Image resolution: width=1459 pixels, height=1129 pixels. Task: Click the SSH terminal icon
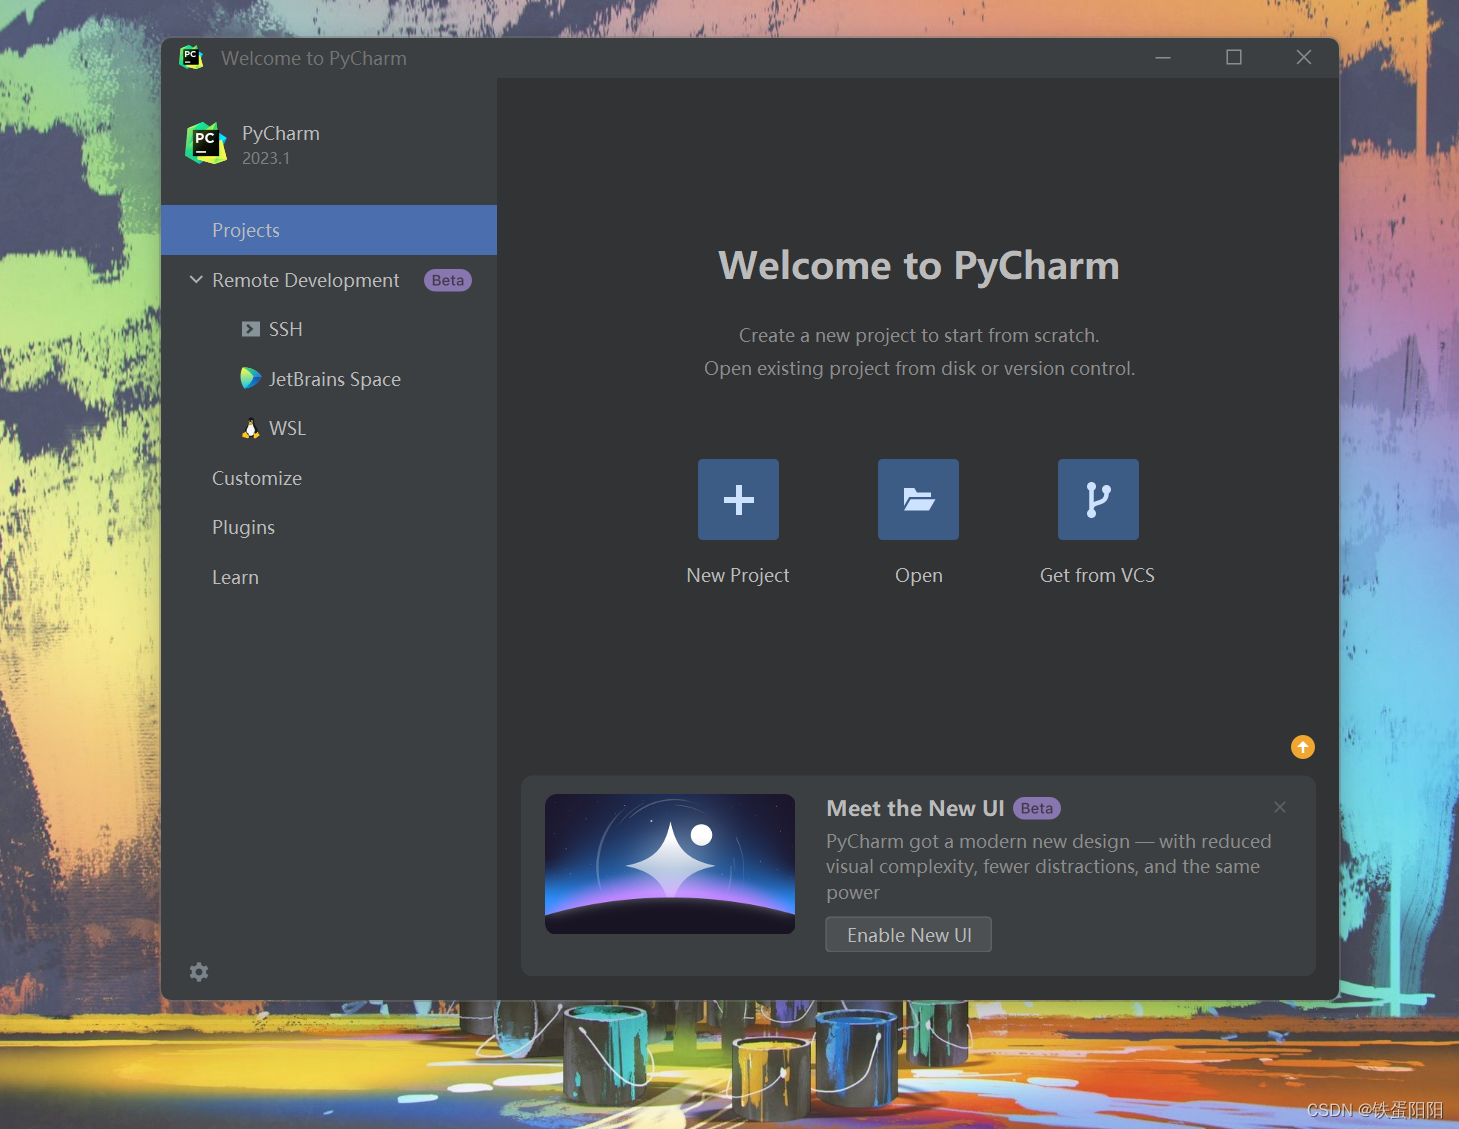pyautogui.click(x=251, y=329)
